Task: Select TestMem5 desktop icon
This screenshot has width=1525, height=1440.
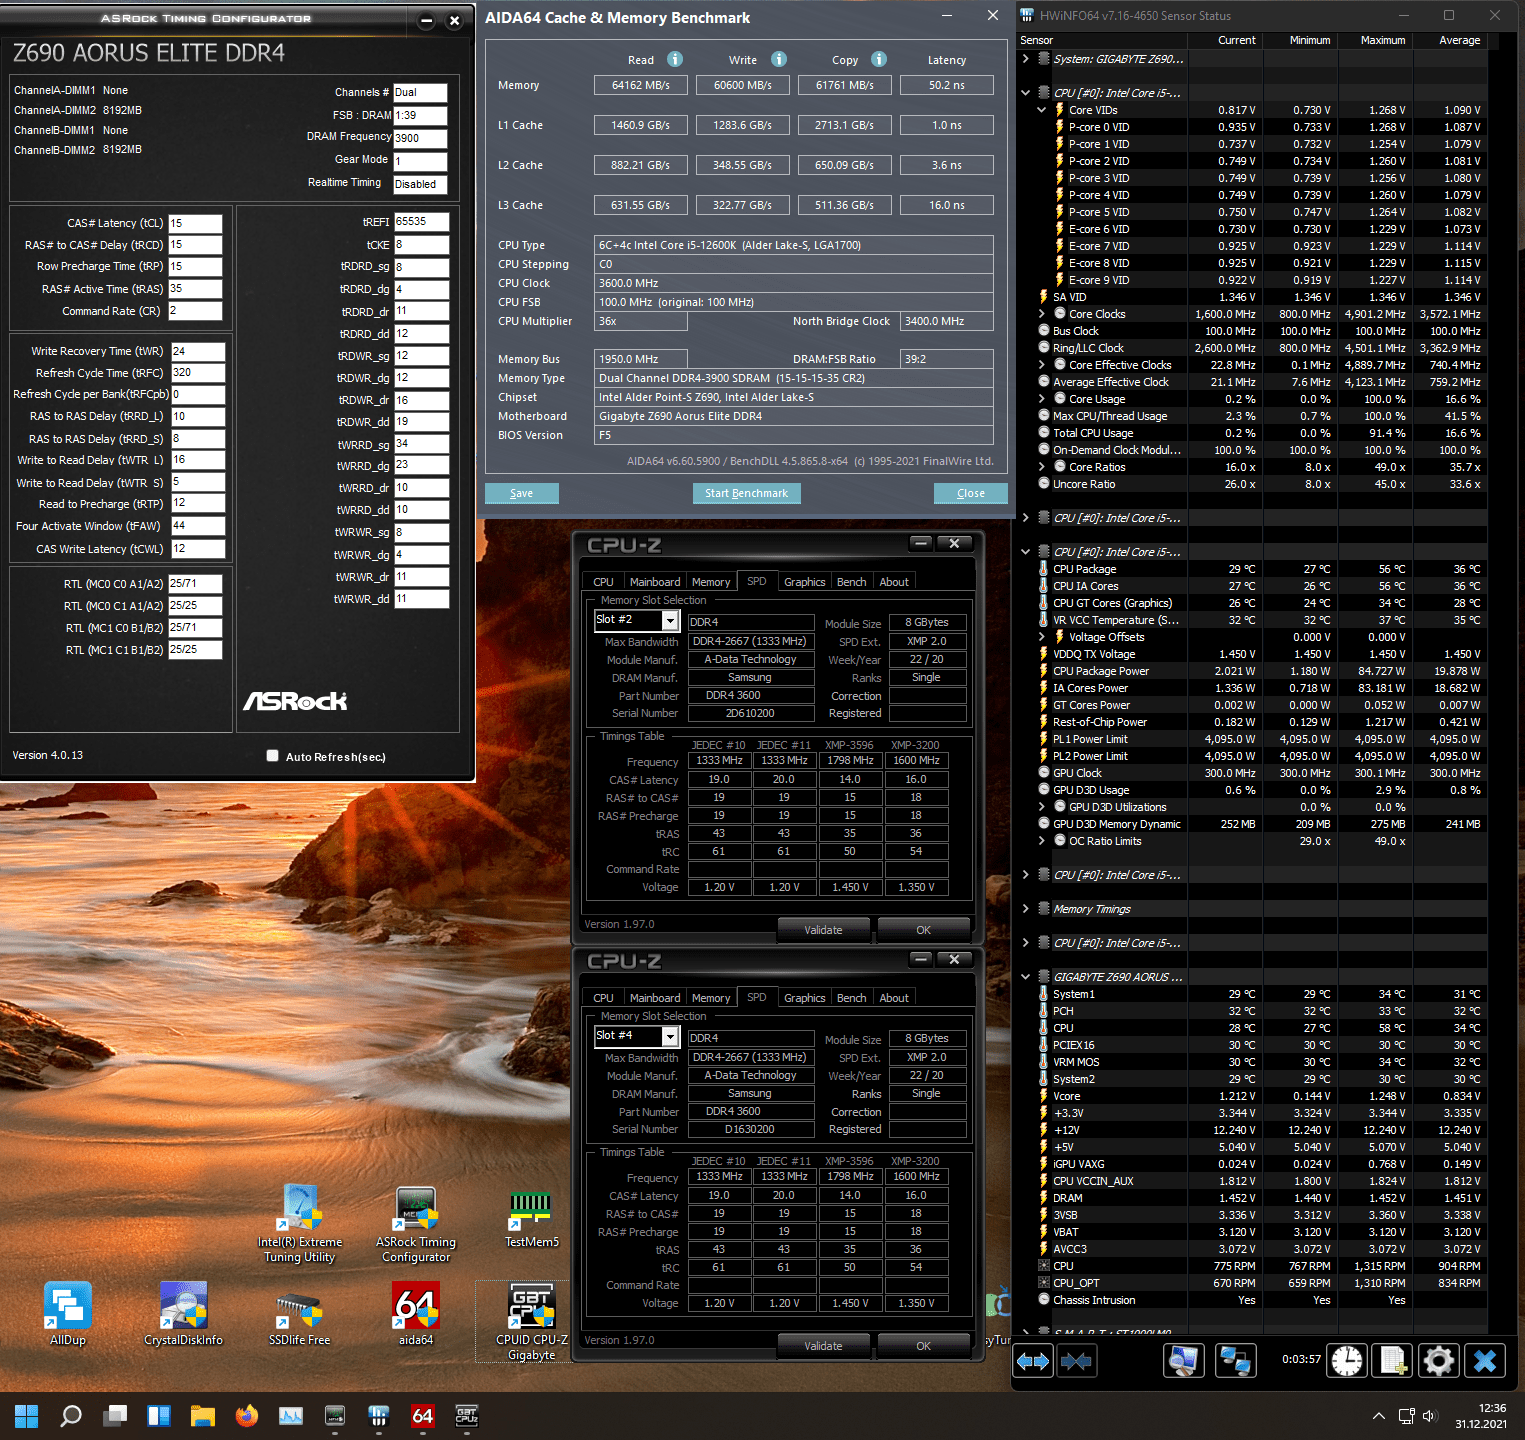Action: click(x=531, y=1218)
